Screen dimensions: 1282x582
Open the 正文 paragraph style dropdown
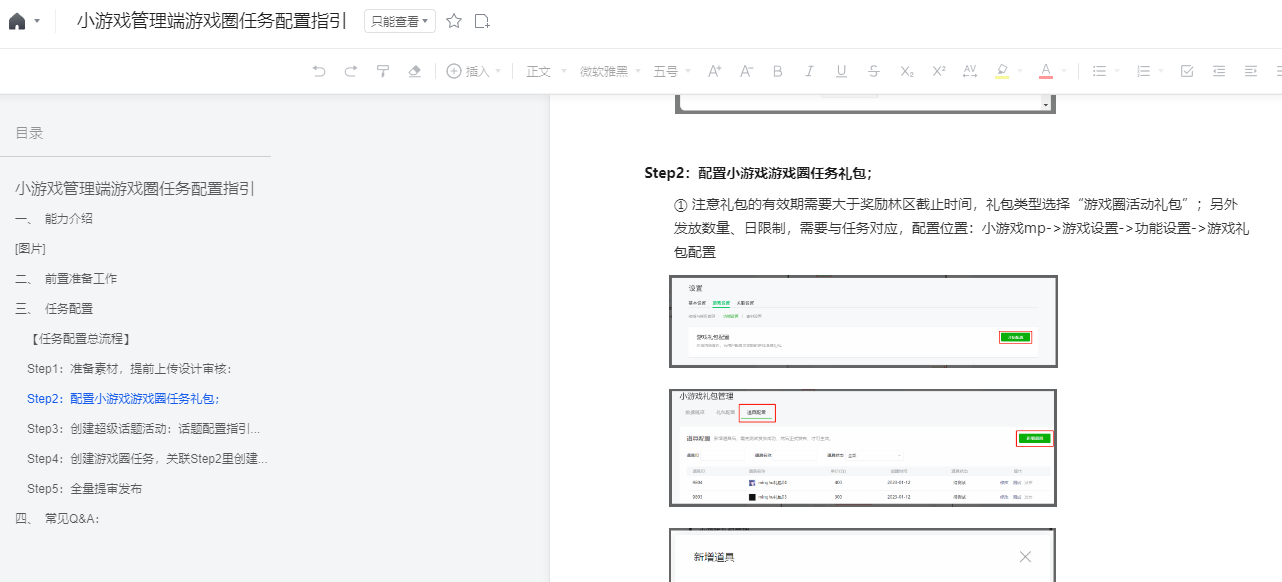tap(547, 71)
